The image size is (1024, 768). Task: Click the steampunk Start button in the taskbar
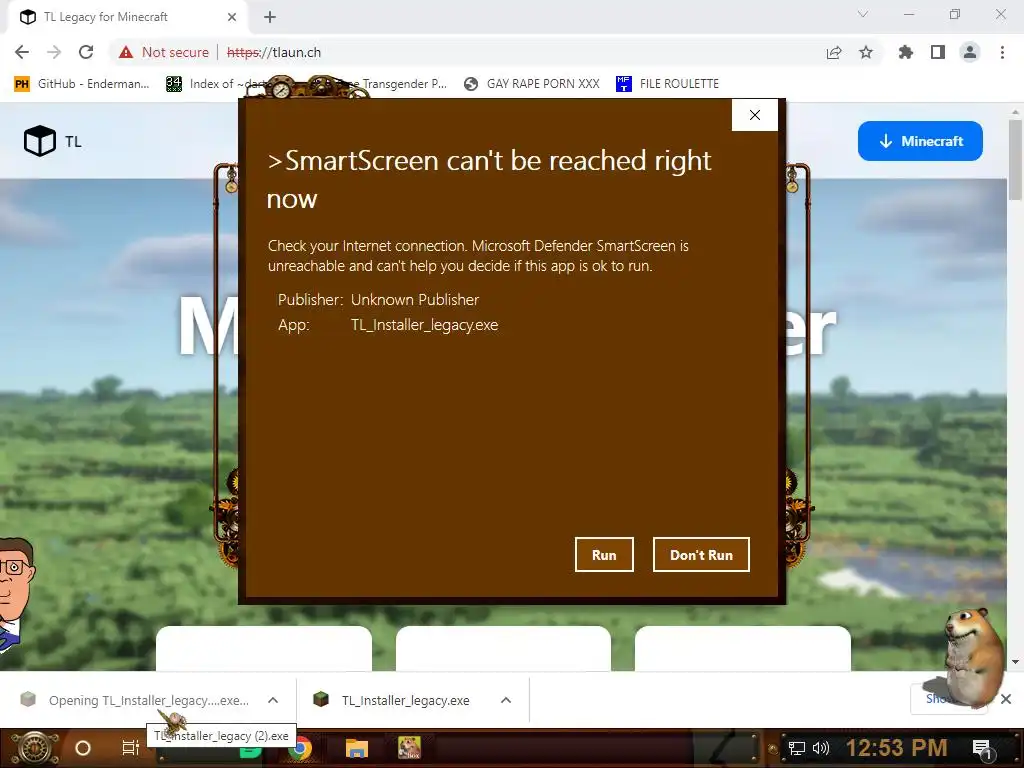point(34,748)
